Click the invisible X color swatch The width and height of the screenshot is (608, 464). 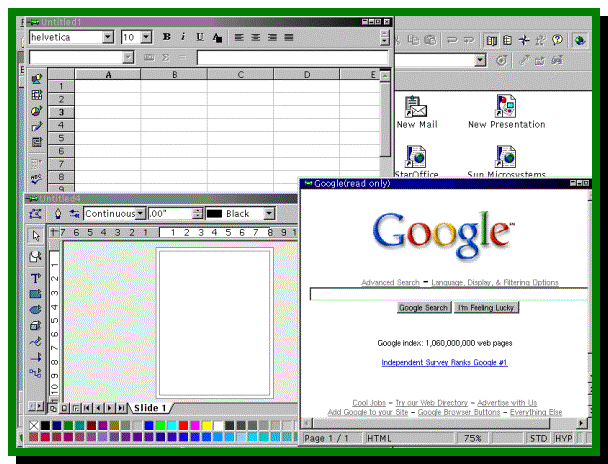coord(34,426)
